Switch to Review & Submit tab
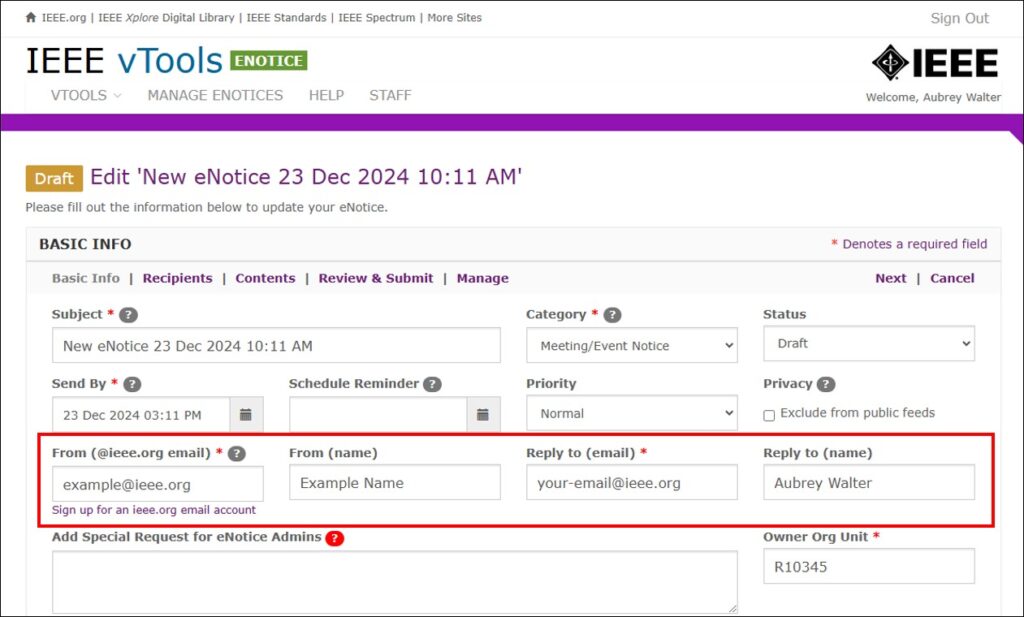 (376, 278)
